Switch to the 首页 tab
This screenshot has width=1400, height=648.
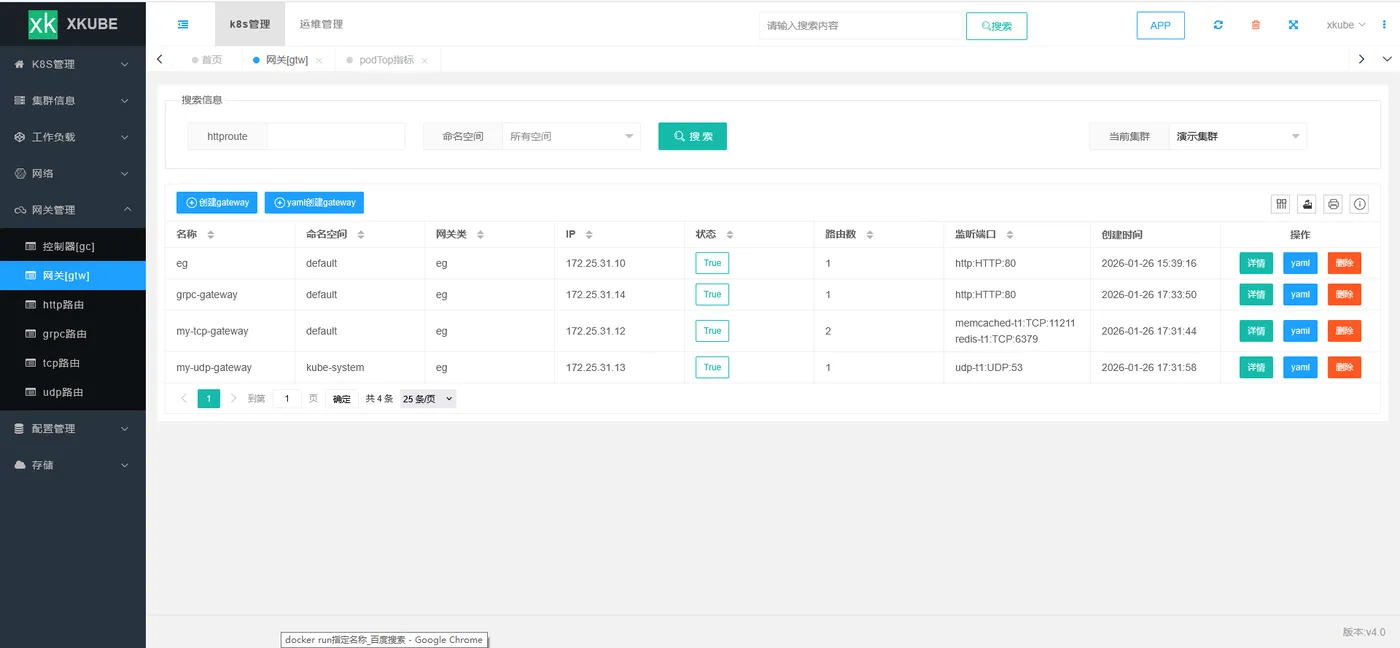tap(207, 60)
